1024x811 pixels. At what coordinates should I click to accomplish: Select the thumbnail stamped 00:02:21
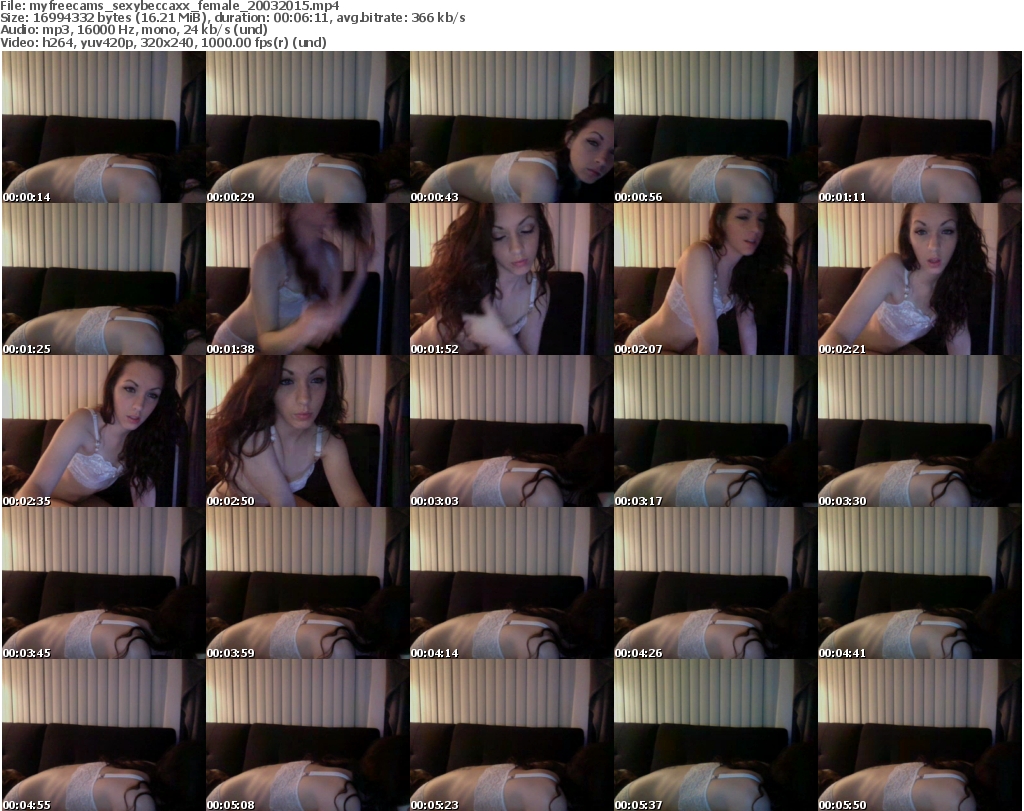tap(920, 279)
